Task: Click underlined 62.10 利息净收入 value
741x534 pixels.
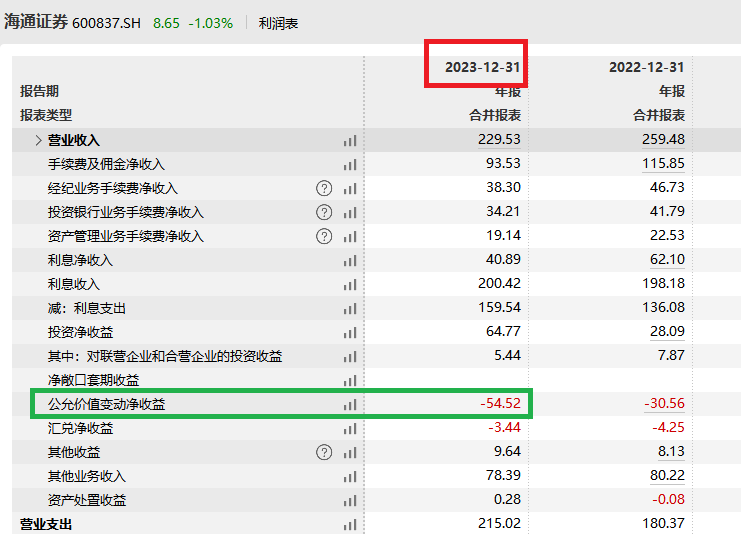Action: point(667,259)
